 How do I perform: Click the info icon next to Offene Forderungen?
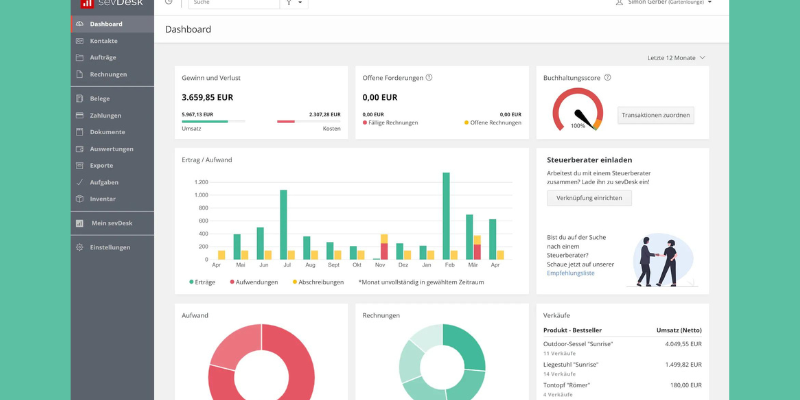tap(429, 77)
